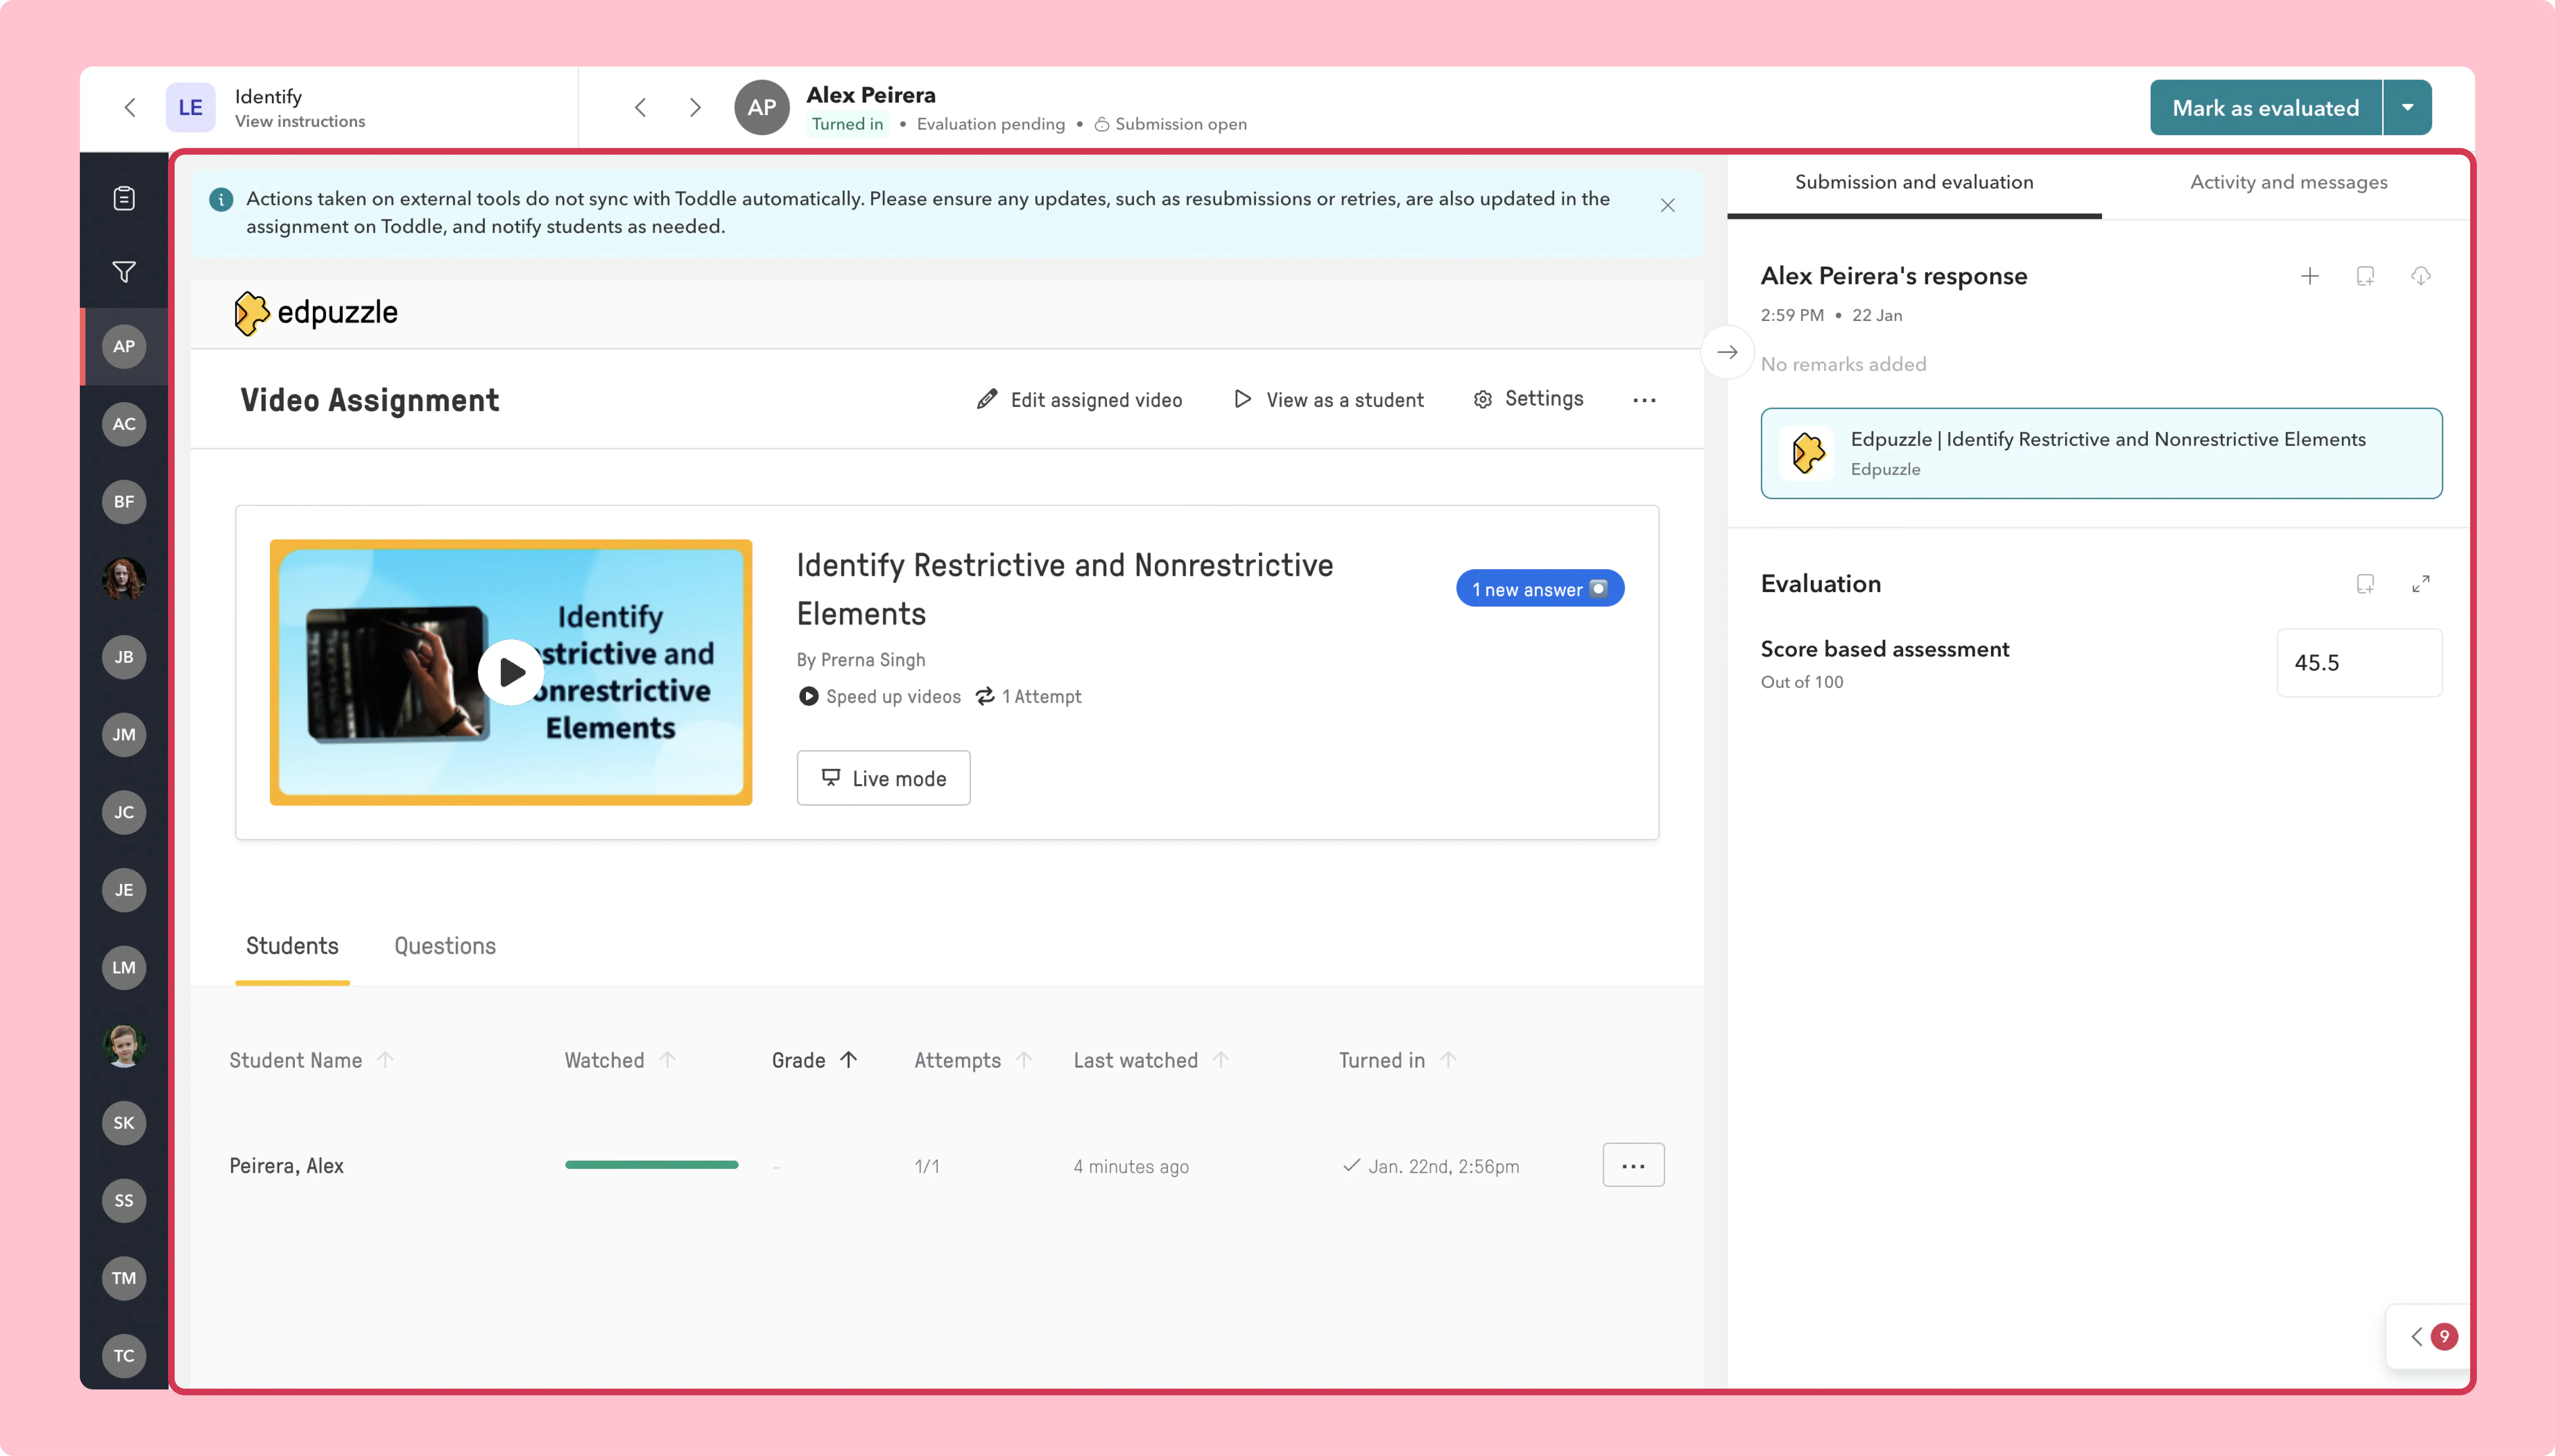Go to previous student arrow
2555x1456 pixels.
tap(640, 107)
